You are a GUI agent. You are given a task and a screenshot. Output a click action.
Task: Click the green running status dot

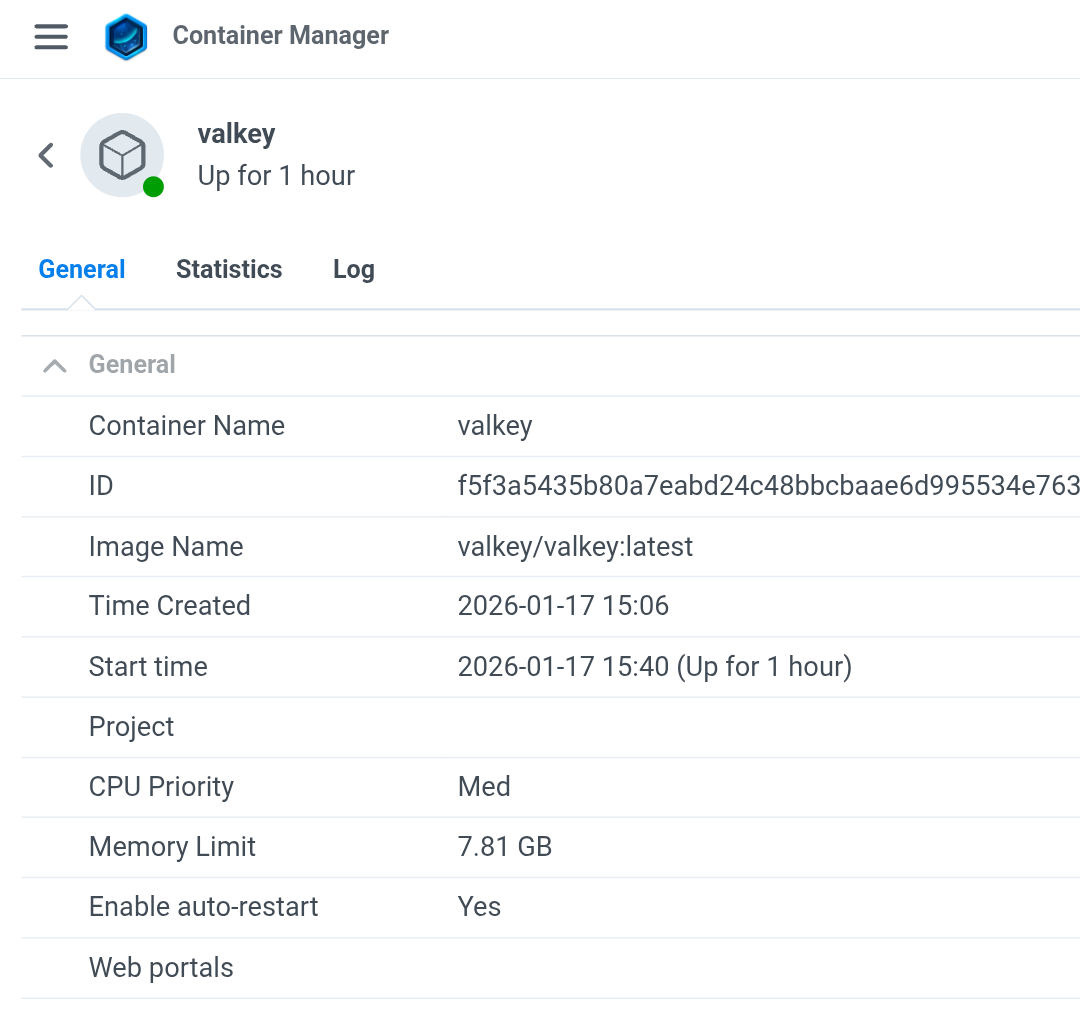(153, 187)
